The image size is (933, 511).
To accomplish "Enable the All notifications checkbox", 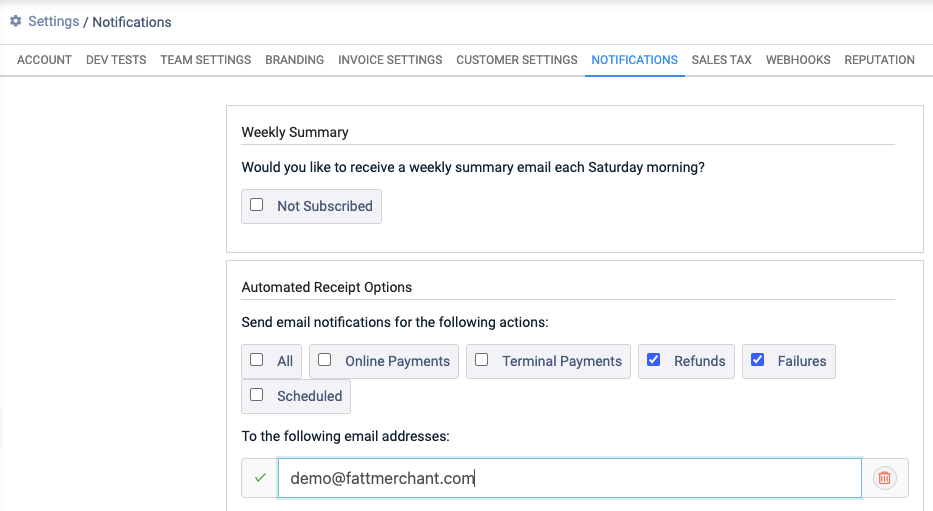I will 256,360.
